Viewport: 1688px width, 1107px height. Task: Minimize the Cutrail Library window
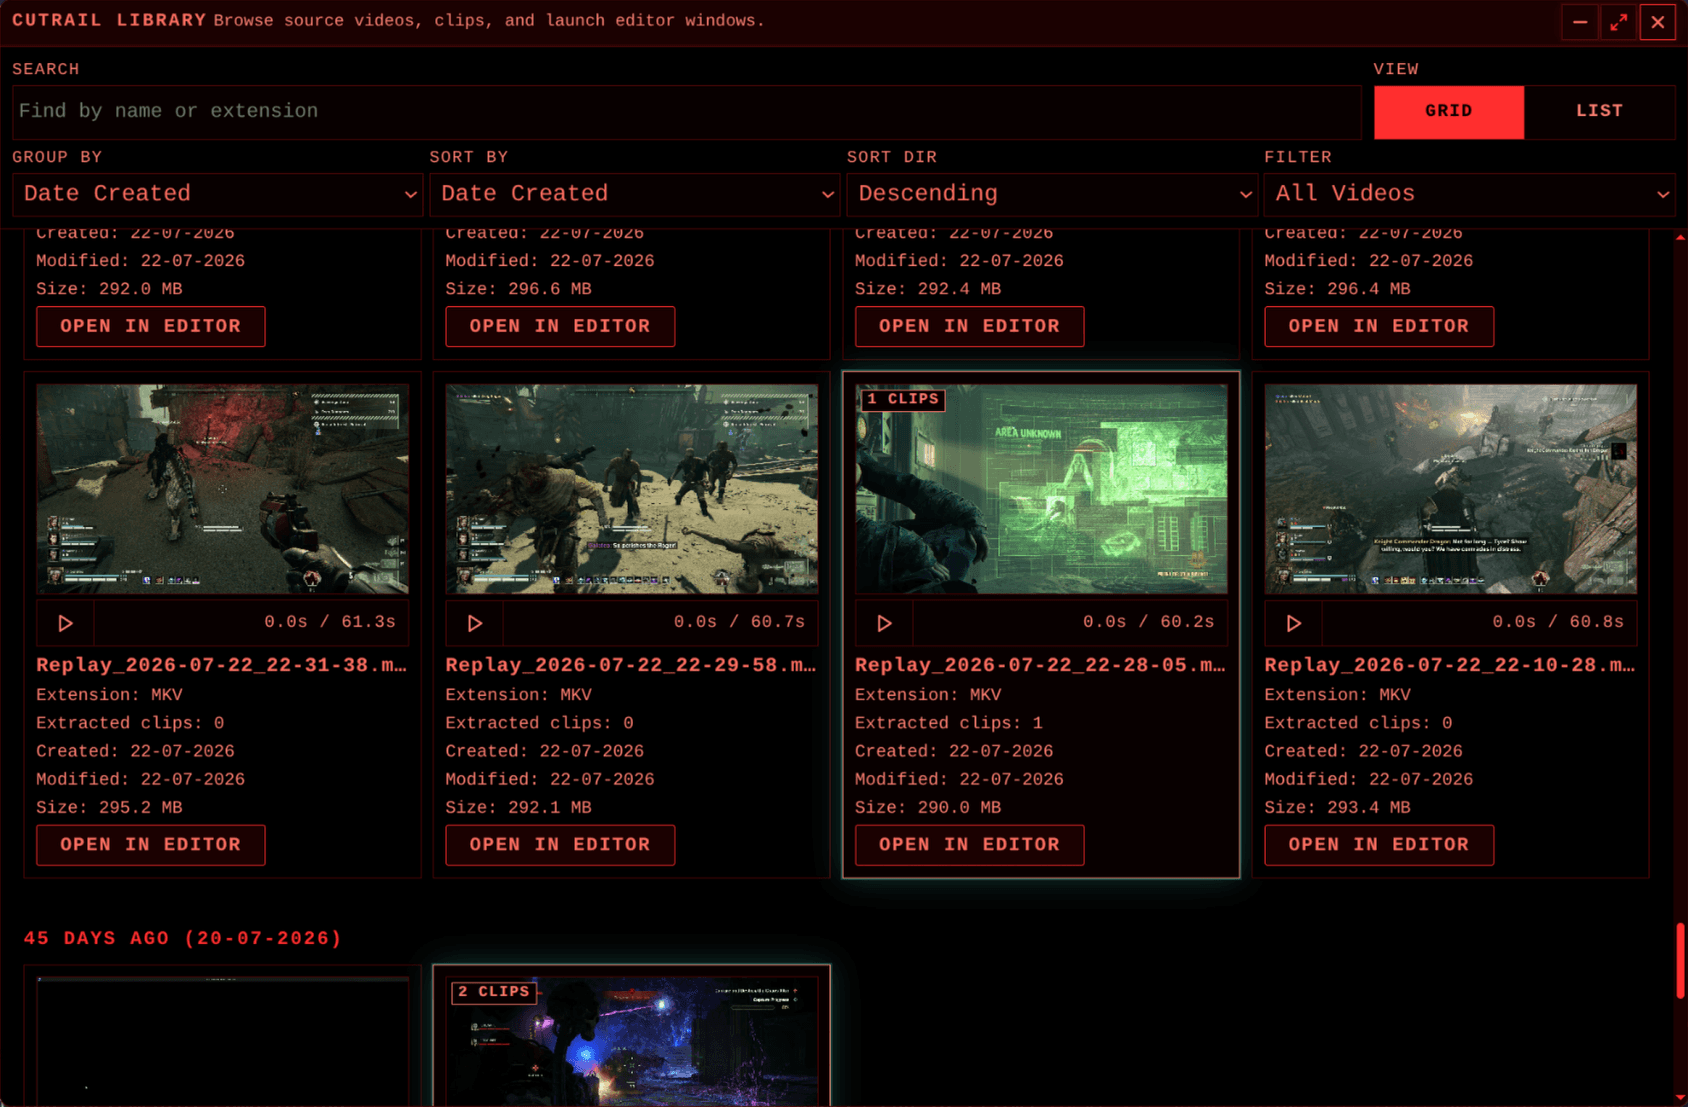point(1580,22)
